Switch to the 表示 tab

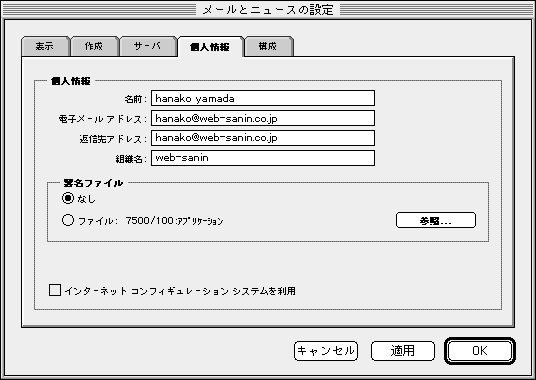tap(45, 46)
